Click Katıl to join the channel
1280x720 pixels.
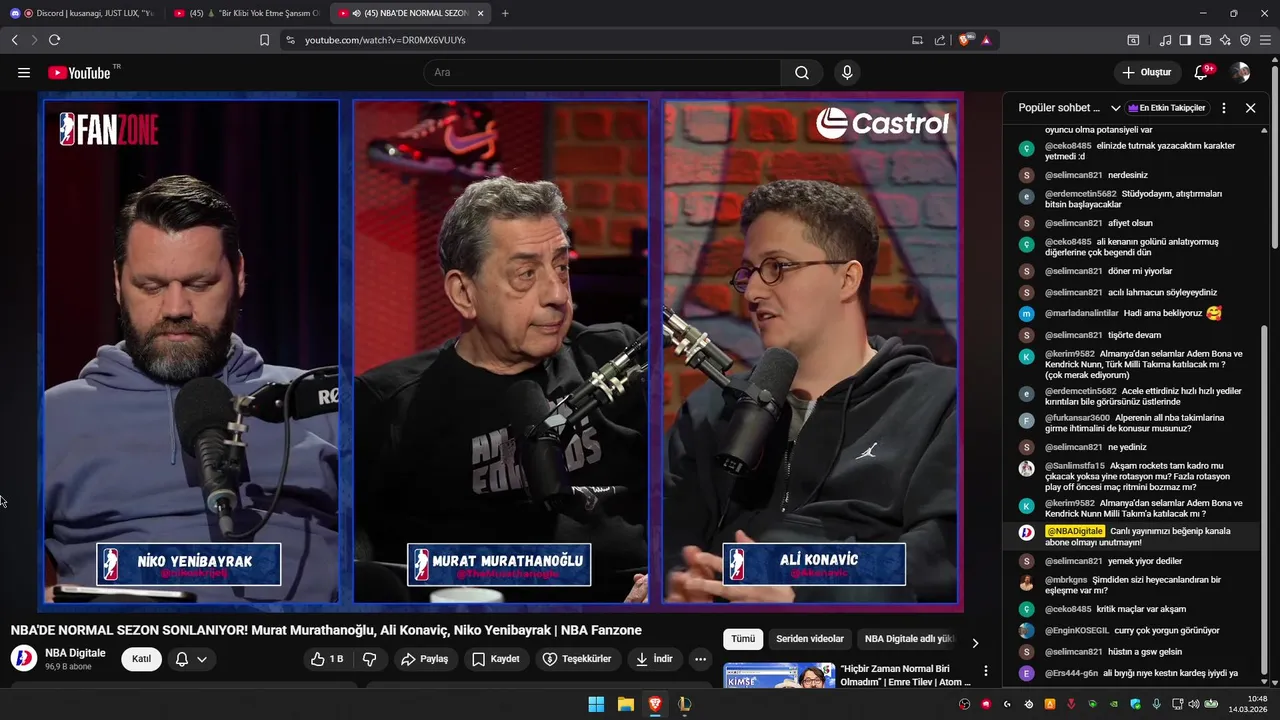click(141, 659)
